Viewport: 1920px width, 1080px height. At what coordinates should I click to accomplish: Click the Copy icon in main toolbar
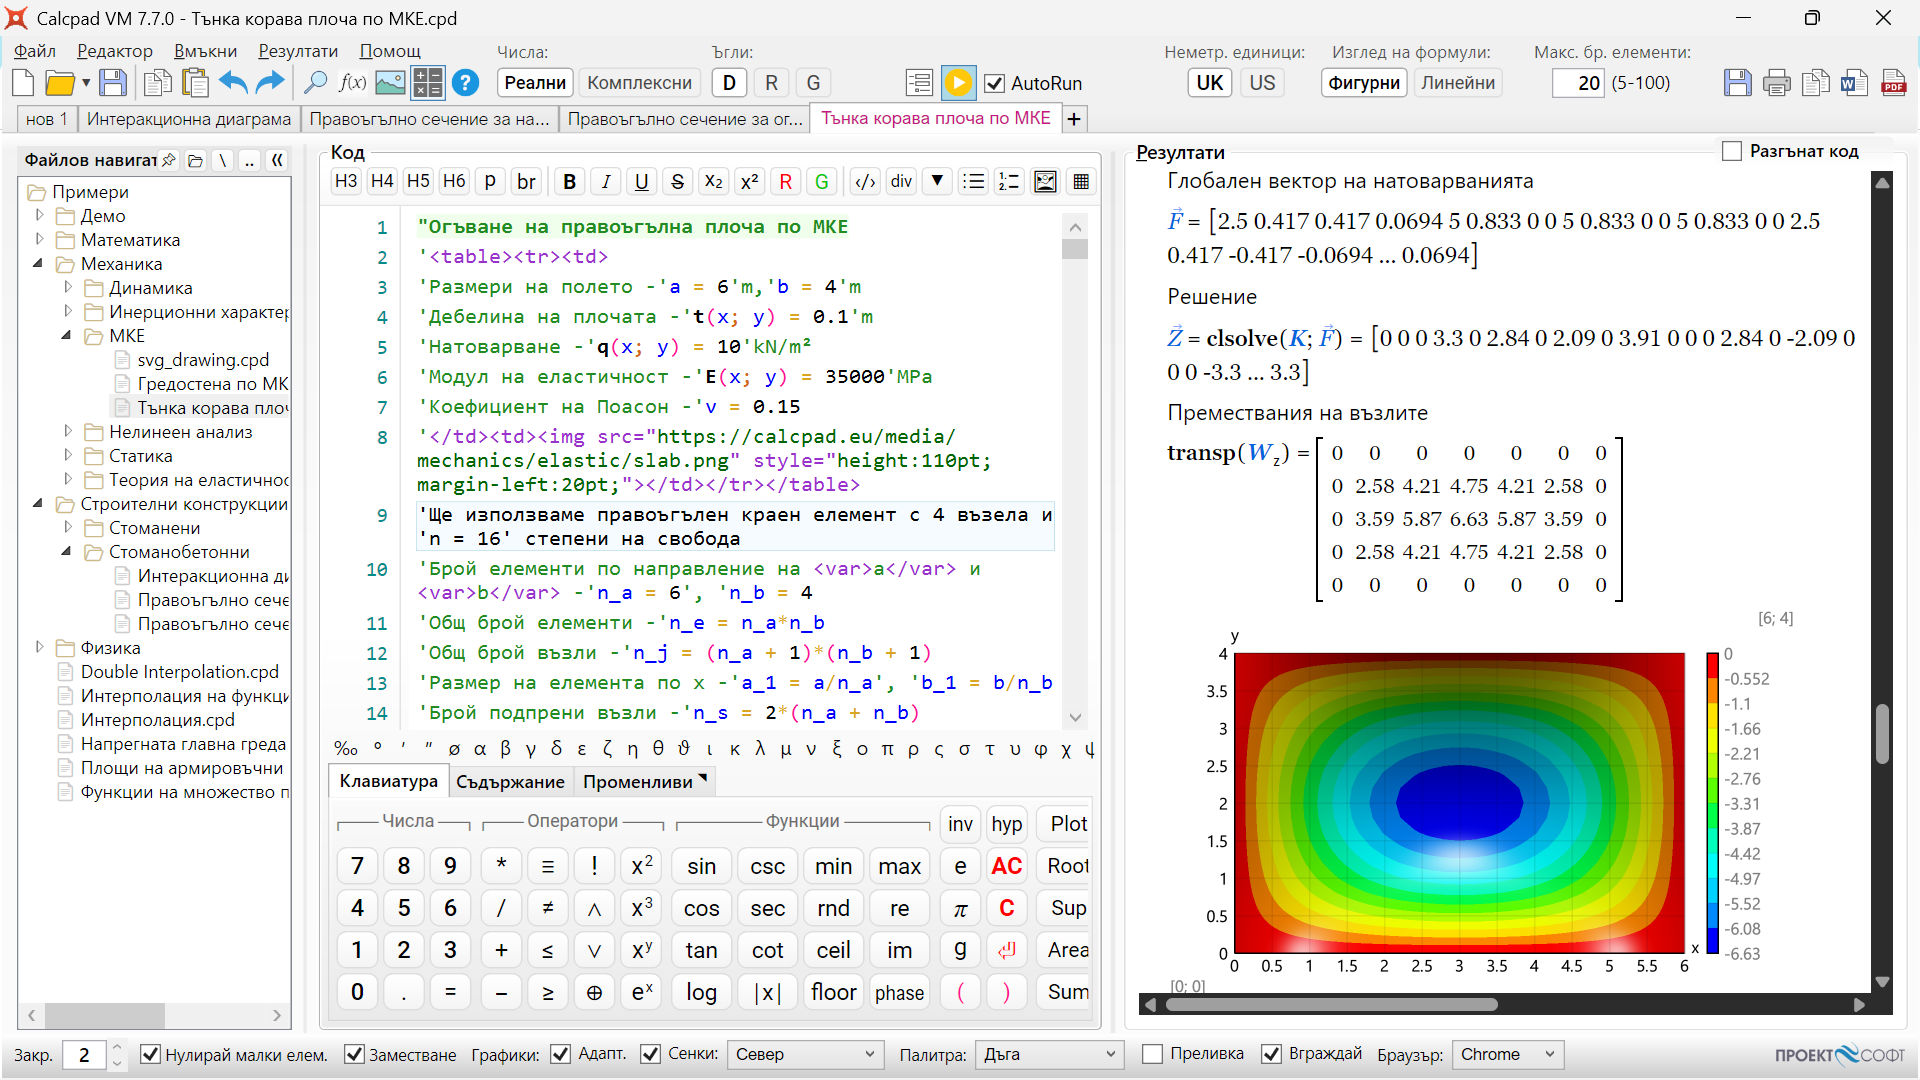point(158,83)
